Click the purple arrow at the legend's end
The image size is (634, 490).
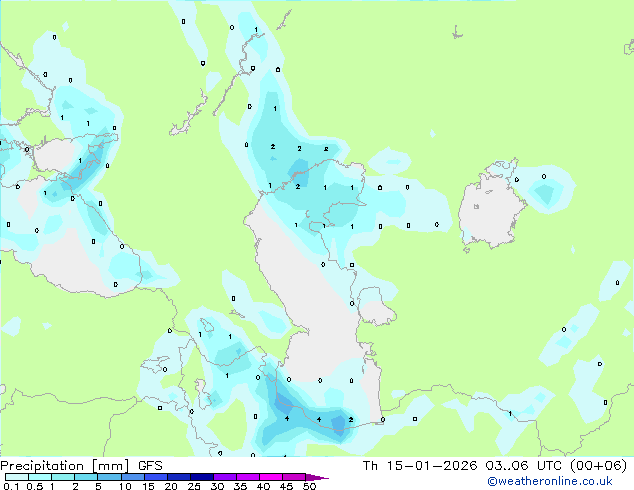317,477
